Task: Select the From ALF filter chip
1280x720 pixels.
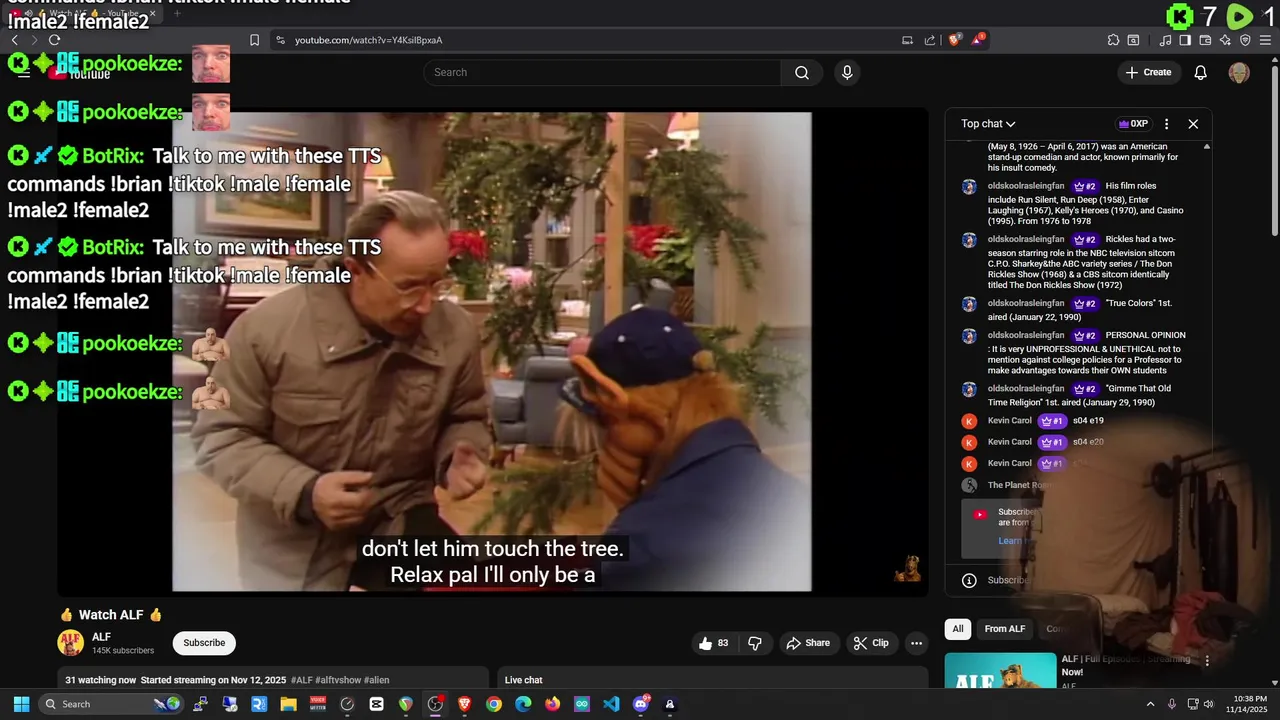Action: click(1005, 629)
